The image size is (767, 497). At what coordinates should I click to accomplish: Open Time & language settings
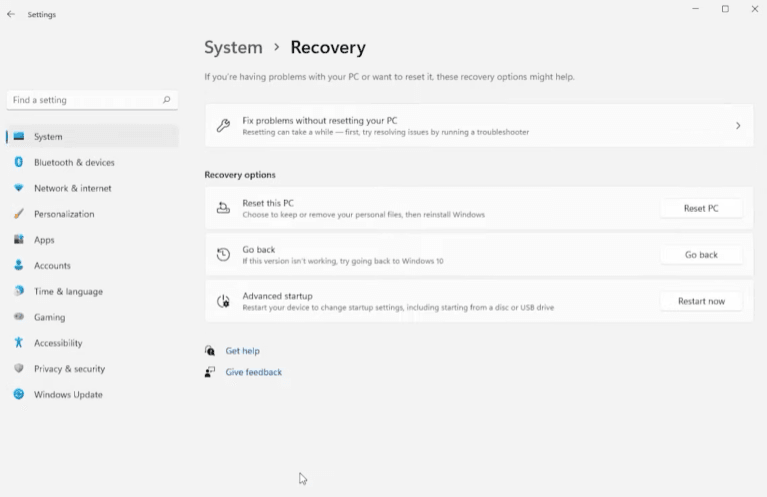coord(92,291)
